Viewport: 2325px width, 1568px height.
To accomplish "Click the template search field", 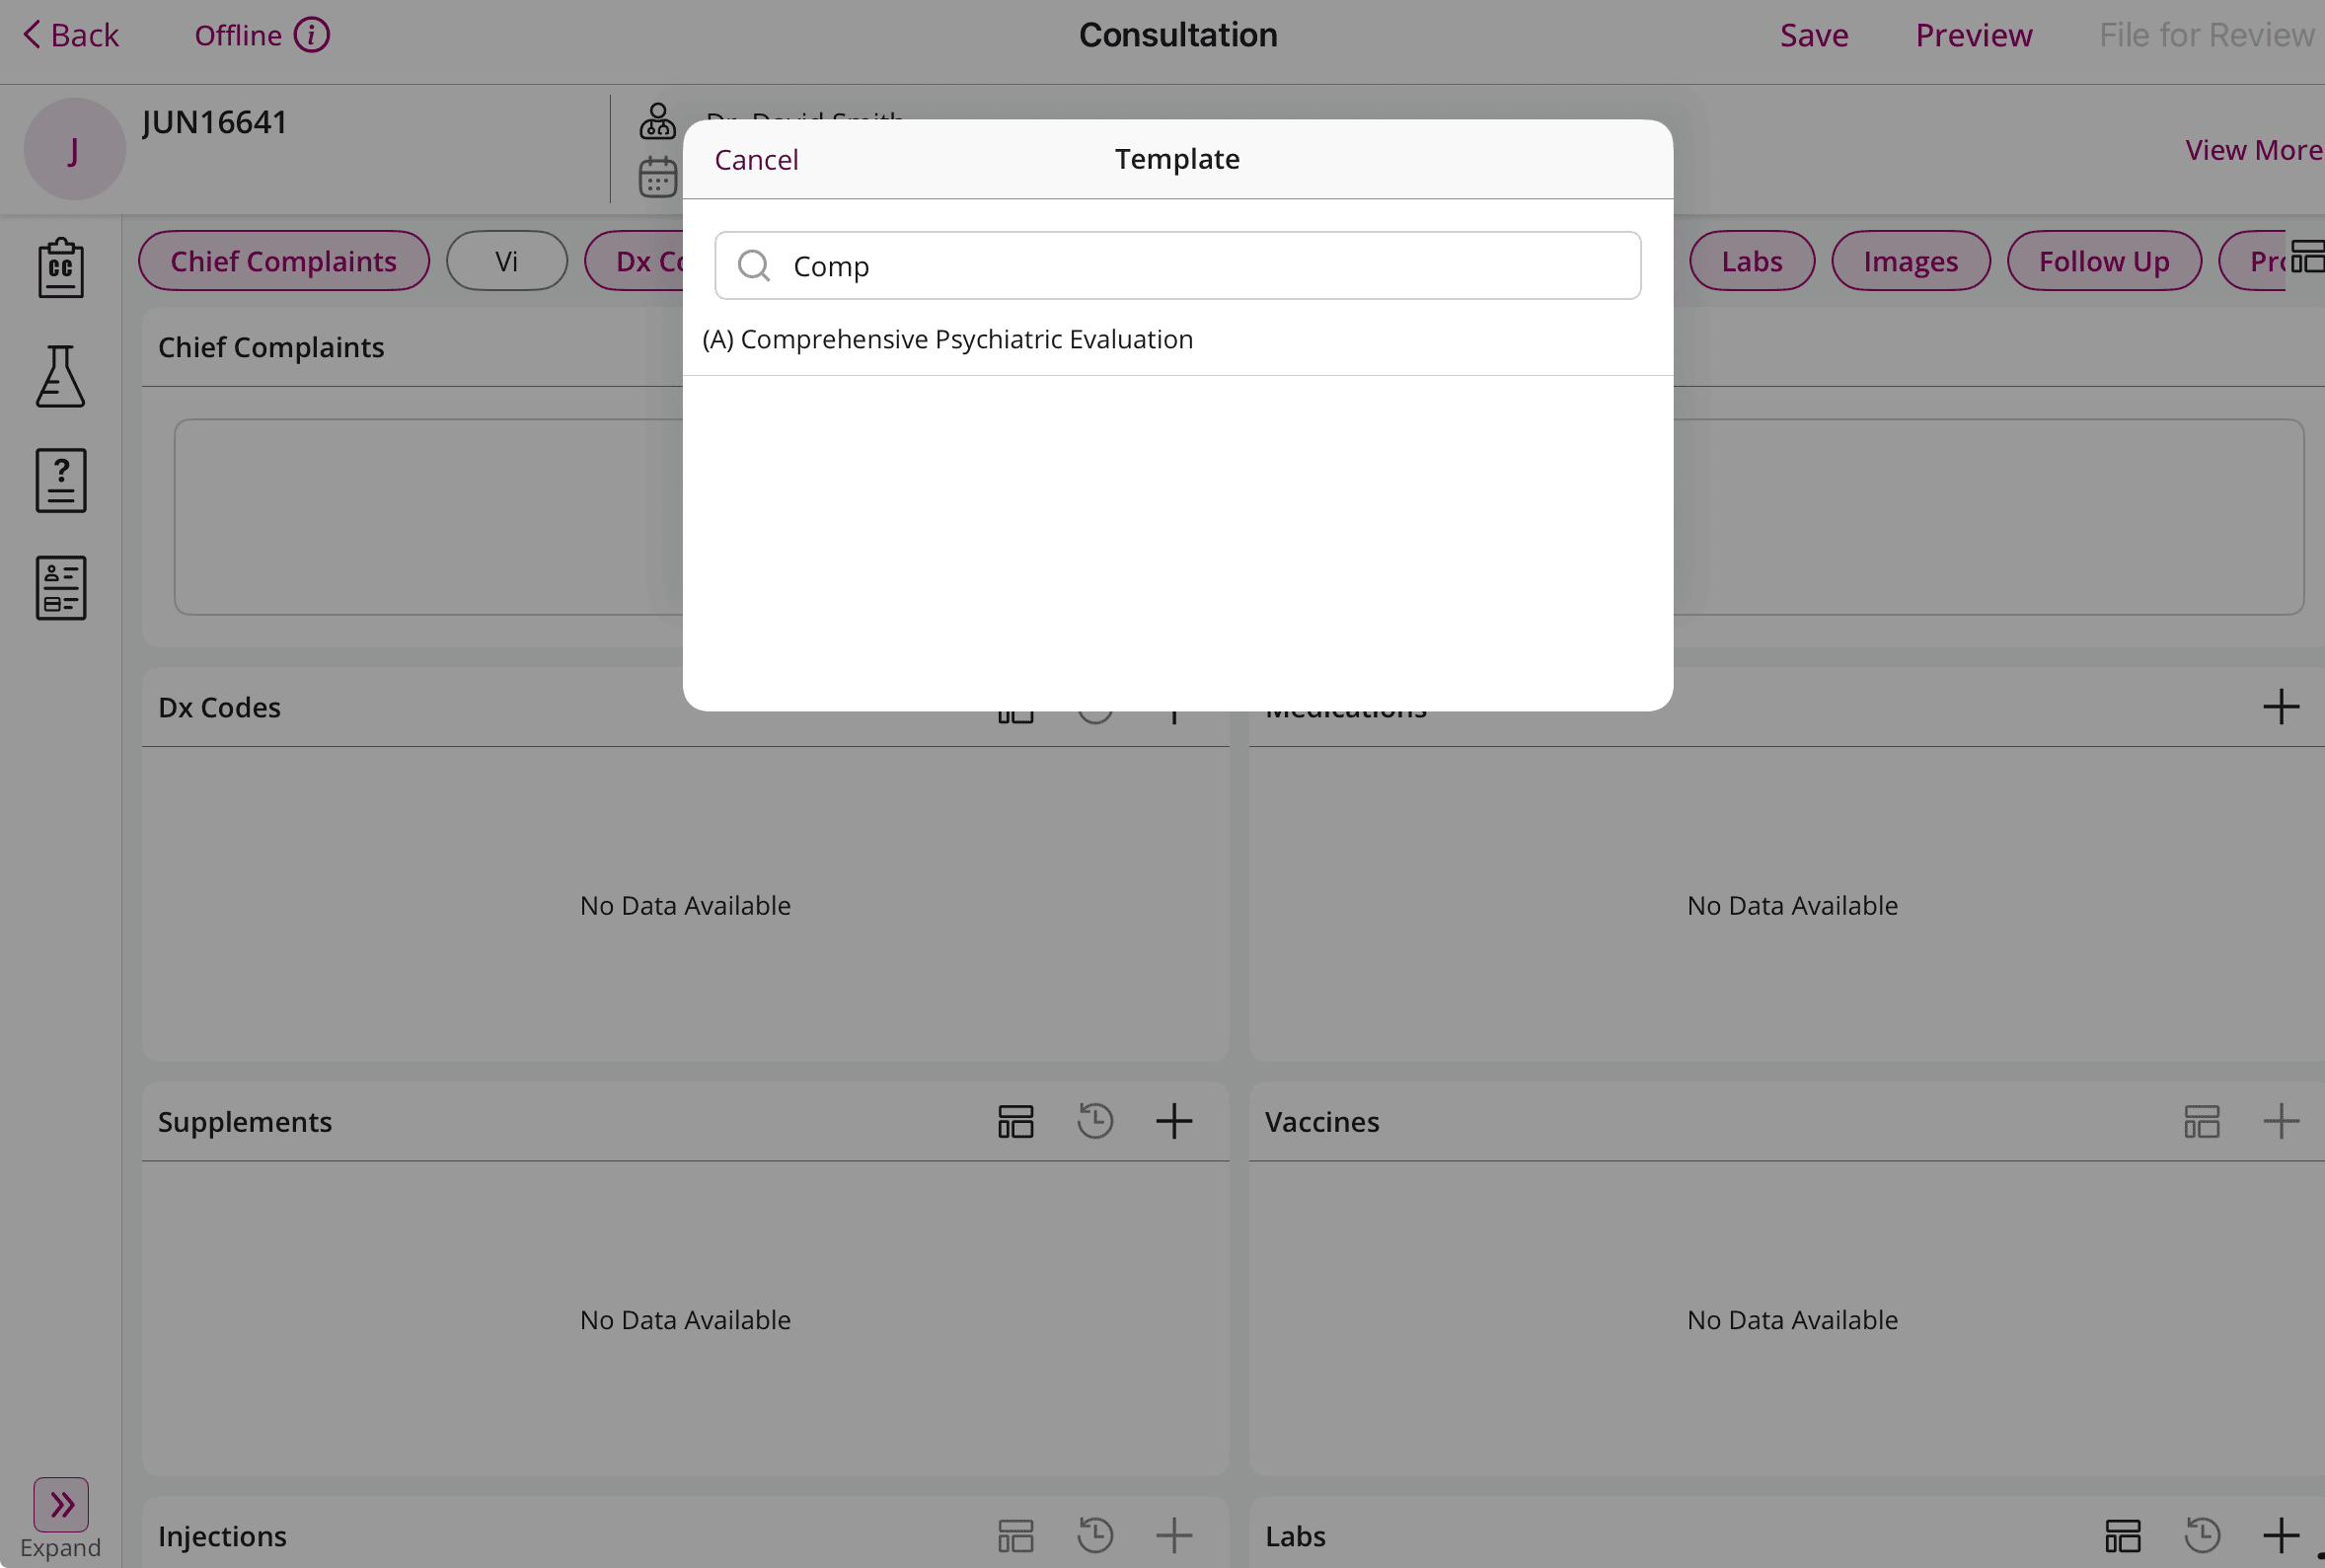I will (1177, 266).
